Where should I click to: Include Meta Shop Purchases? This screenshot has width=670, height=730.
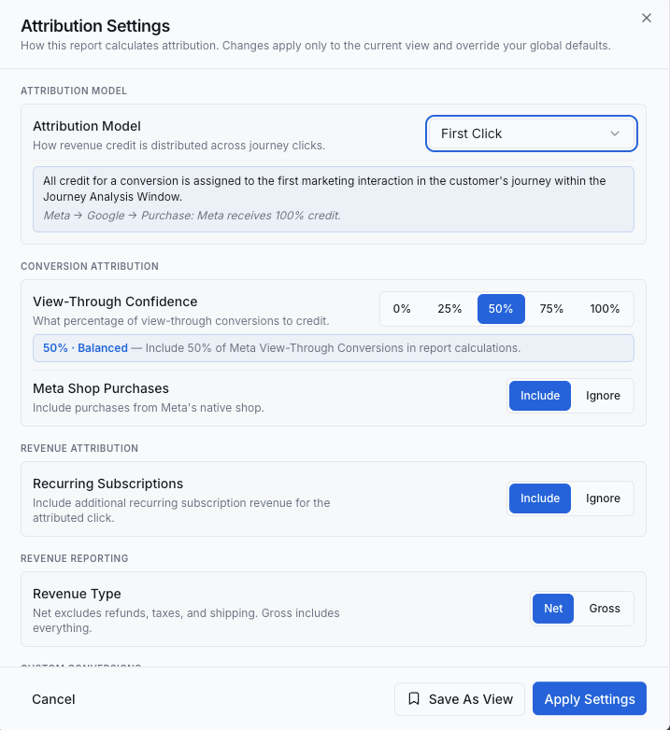tap(540, 396)
